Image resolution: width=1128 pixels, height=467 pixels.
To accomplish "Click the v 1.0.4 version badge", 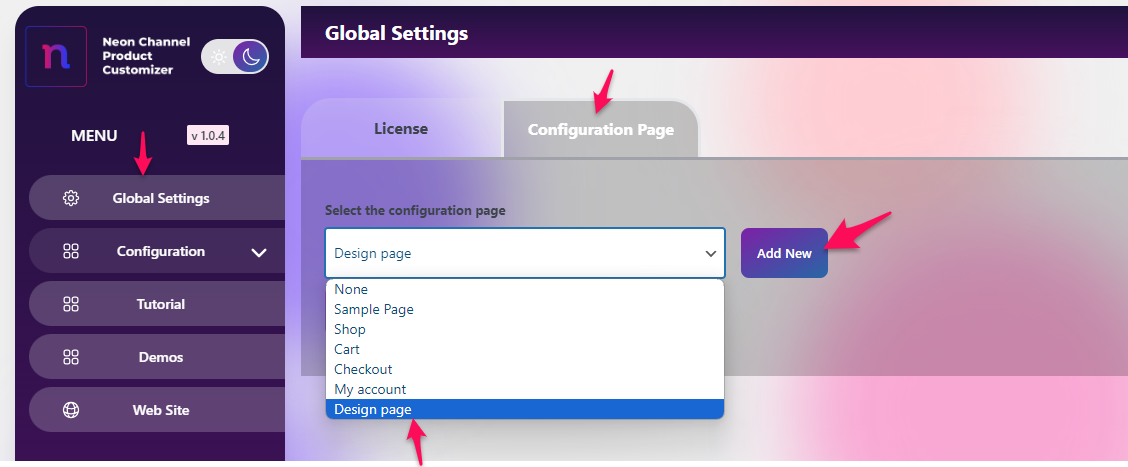I will click(208, 135).
